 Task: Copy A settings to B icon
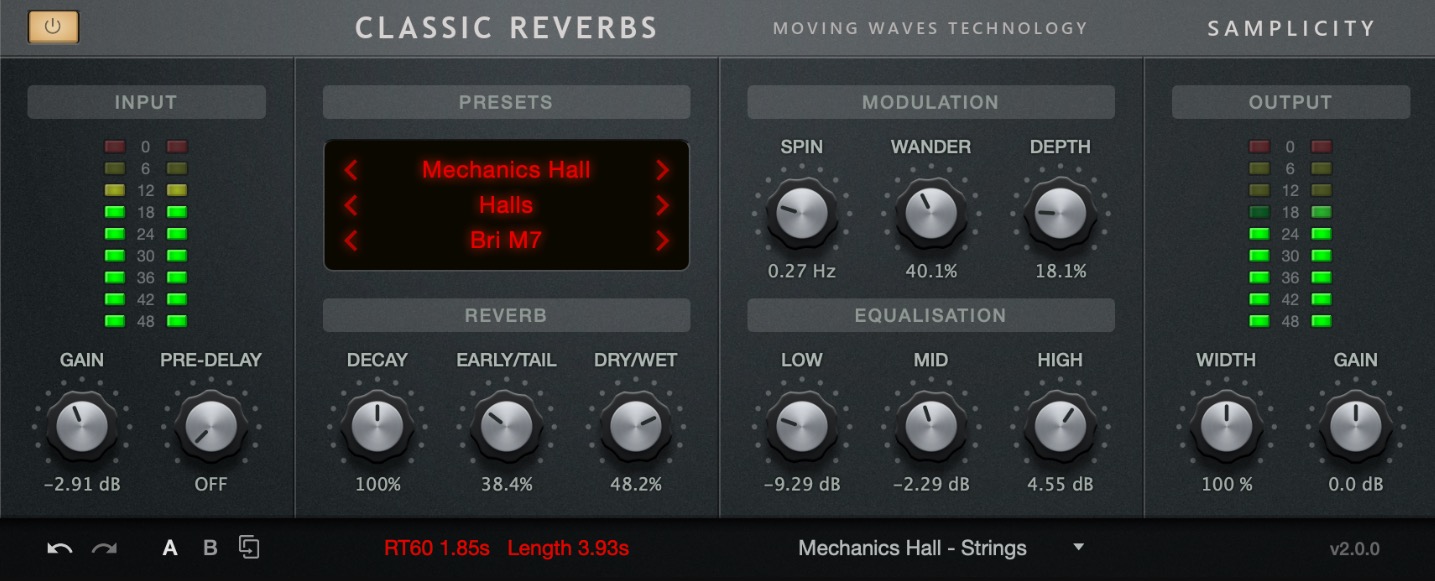pos(249,547)
